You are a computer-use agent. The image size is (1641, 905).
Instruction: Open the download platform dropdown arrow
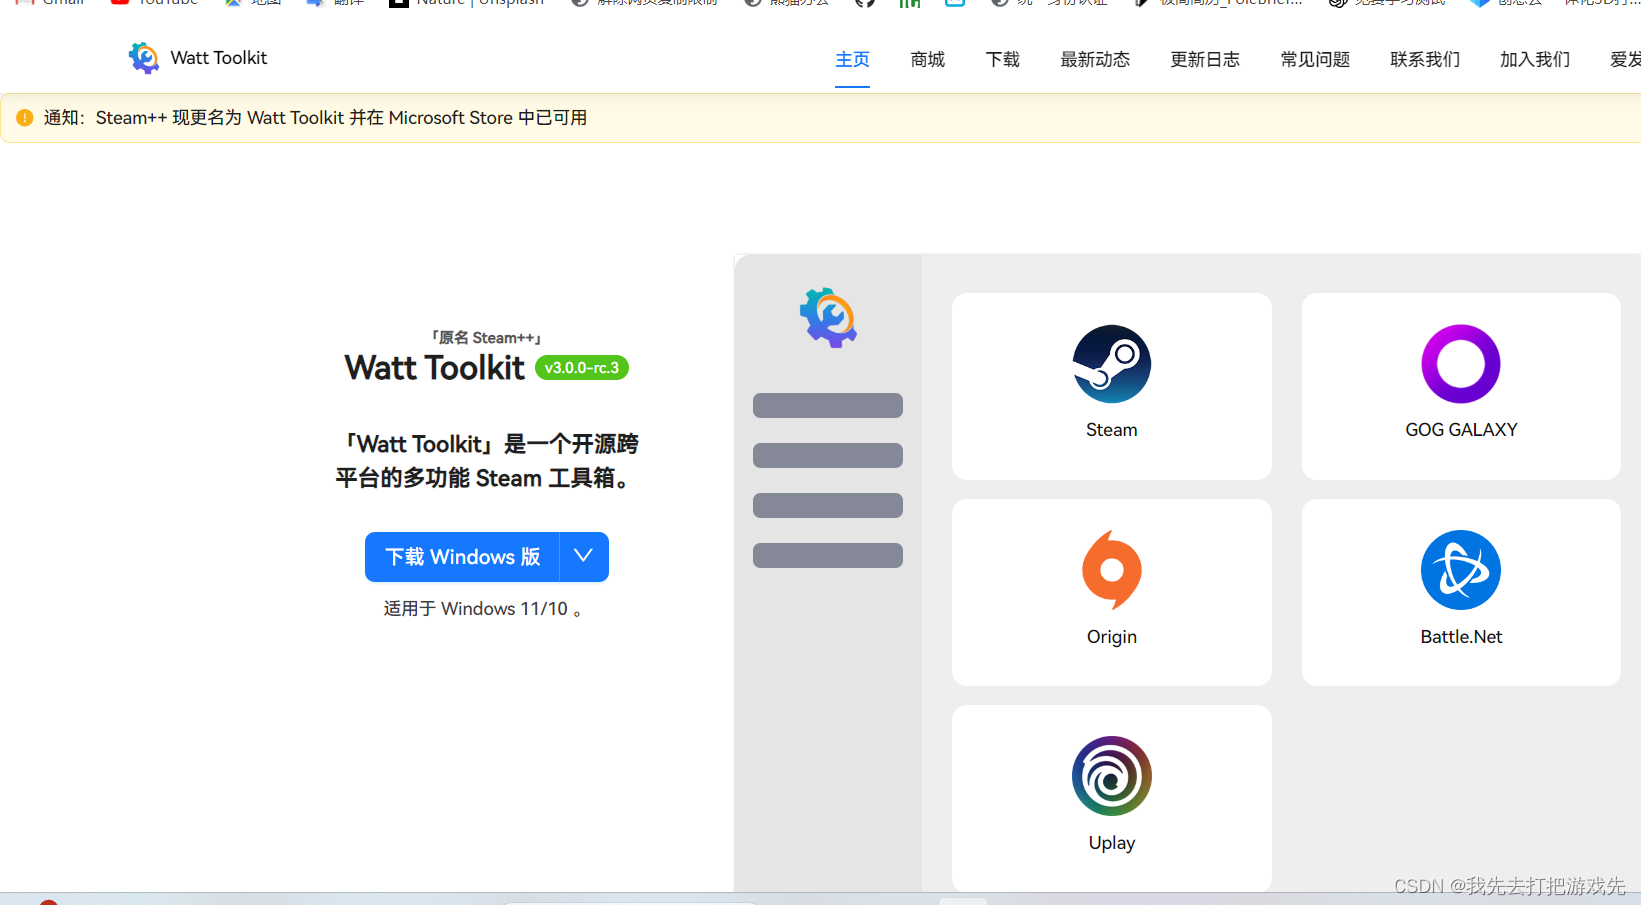tap(584, 557)
